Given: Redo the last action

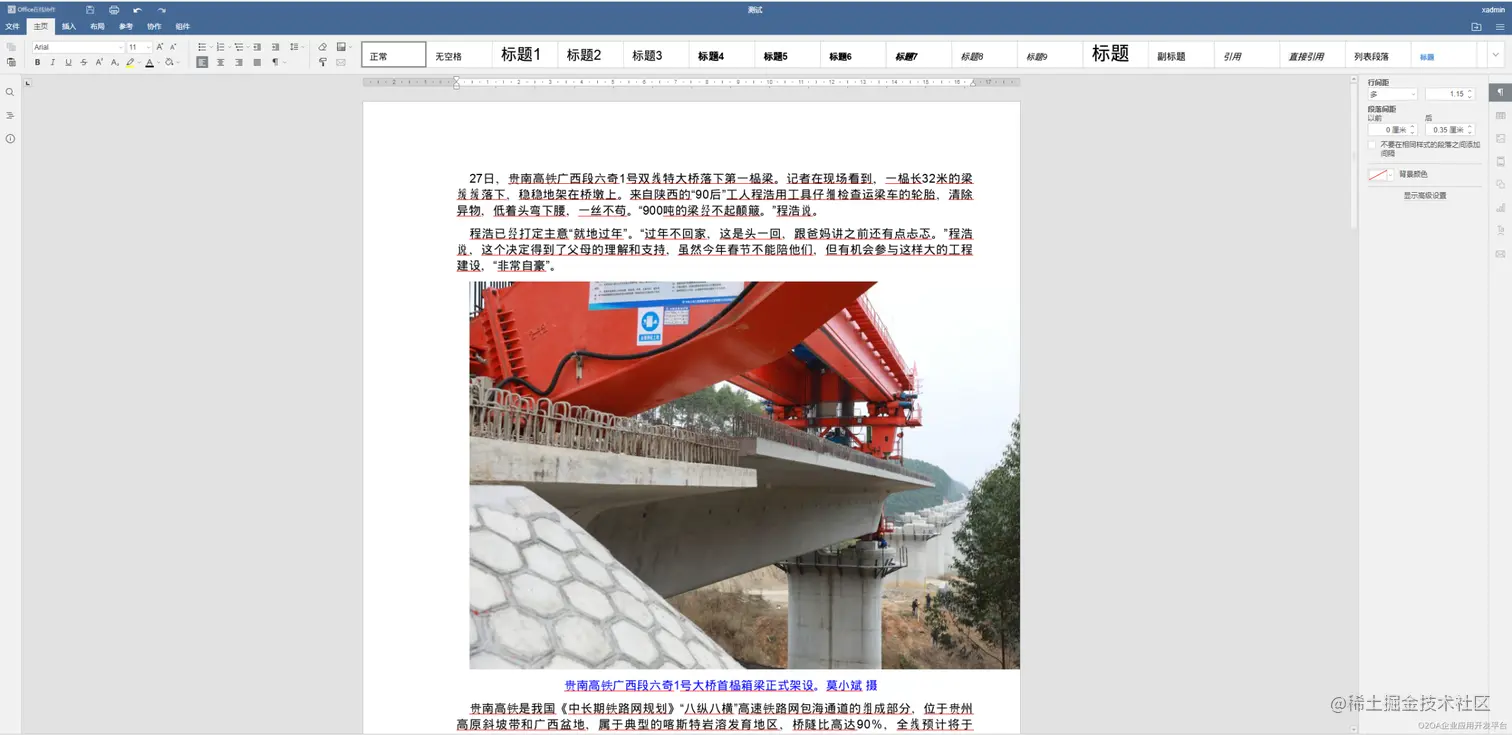Looking at the screenshot, I should (161, 9).
